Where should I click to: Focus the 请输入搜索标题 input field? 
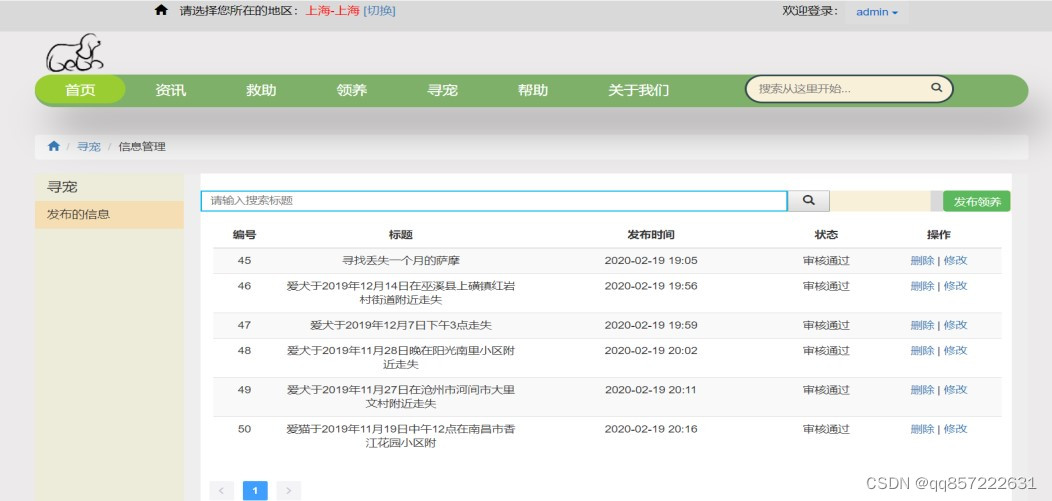pos(494,201)
